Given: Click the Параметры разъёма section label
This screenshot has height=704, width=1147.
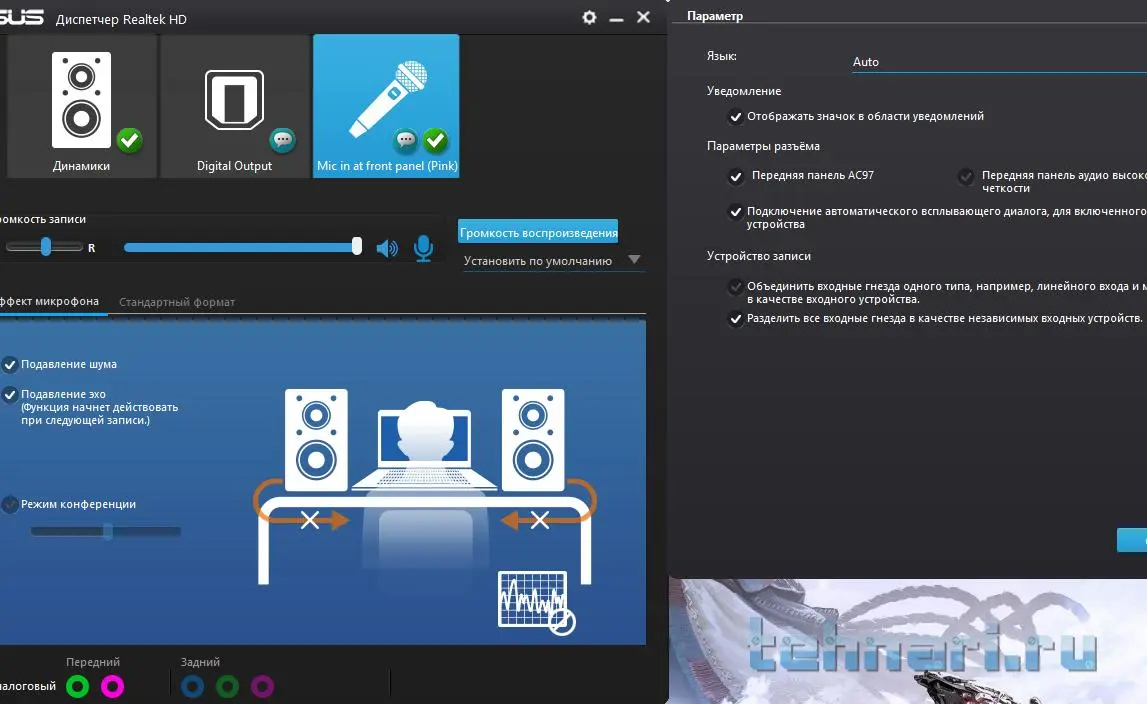Looking at the screenshot, I should coord(763,146).
